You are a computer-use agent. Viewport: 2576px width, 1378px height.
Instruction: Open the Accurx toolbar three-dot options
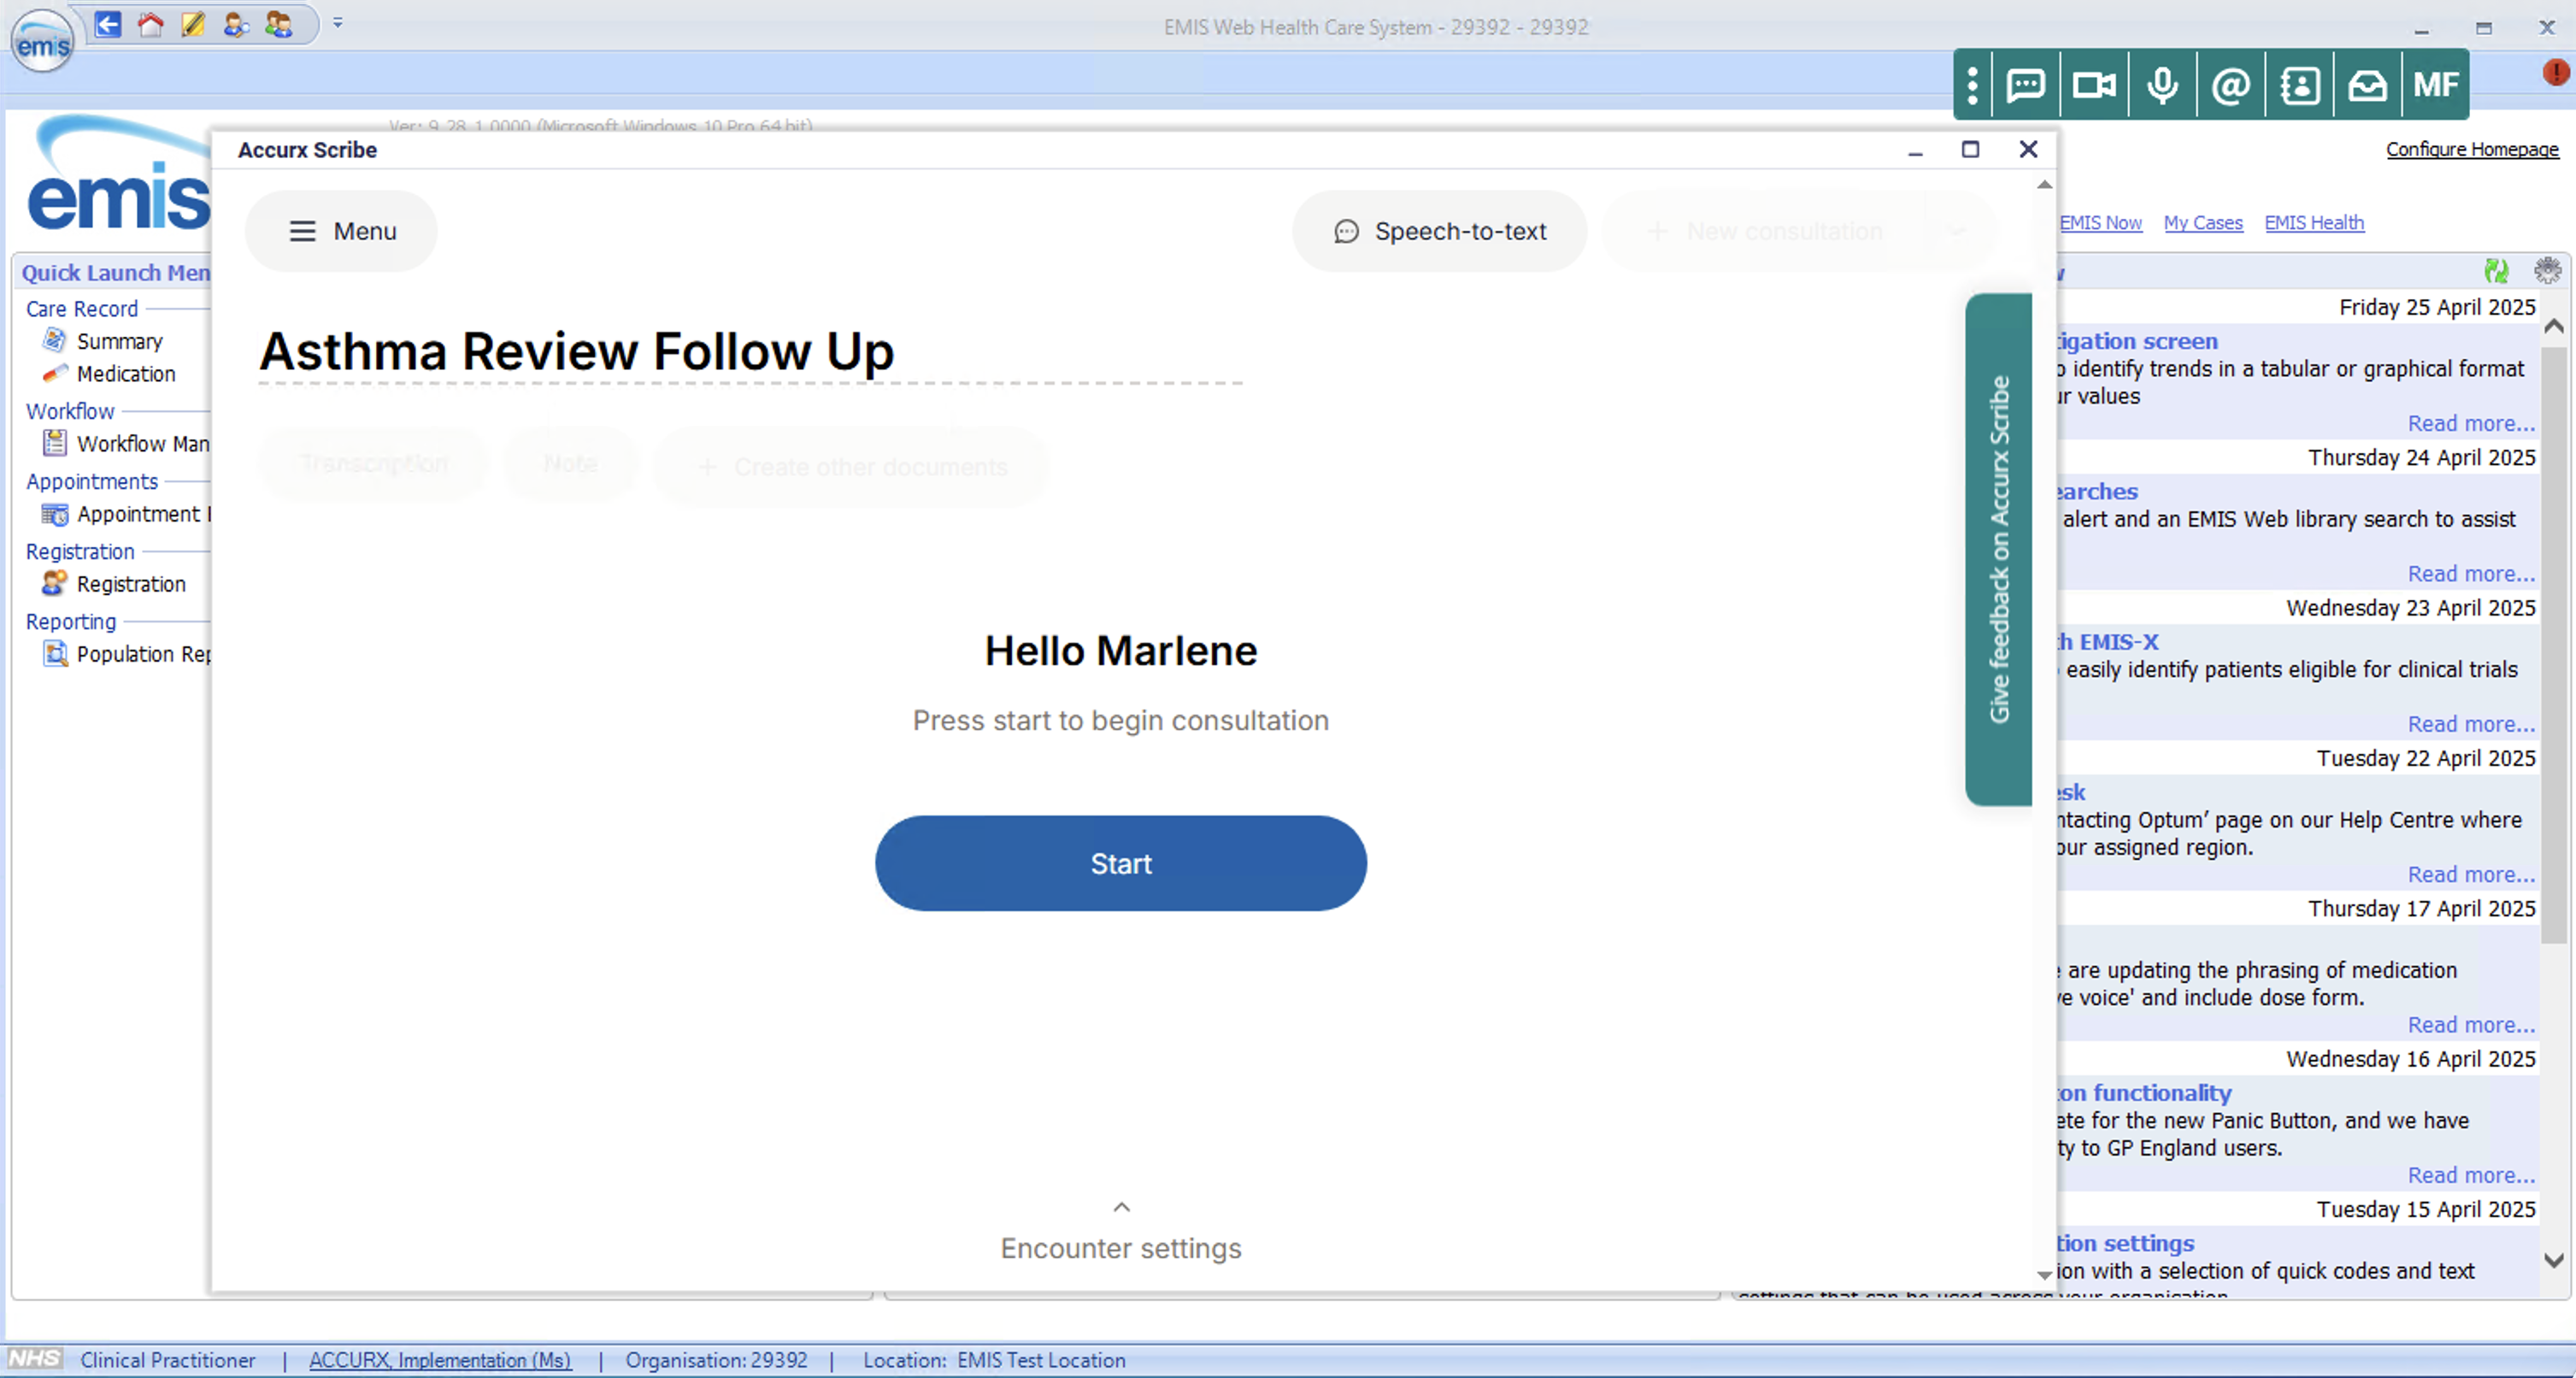1972,85
